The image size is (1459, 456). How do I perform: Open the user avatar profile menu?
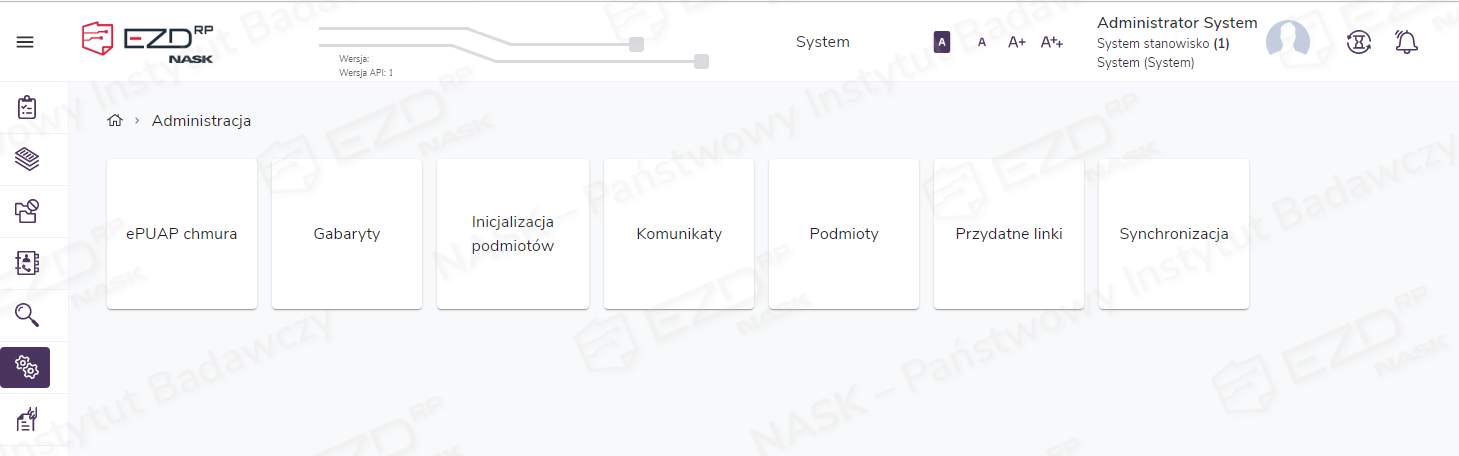point(1287,41)
